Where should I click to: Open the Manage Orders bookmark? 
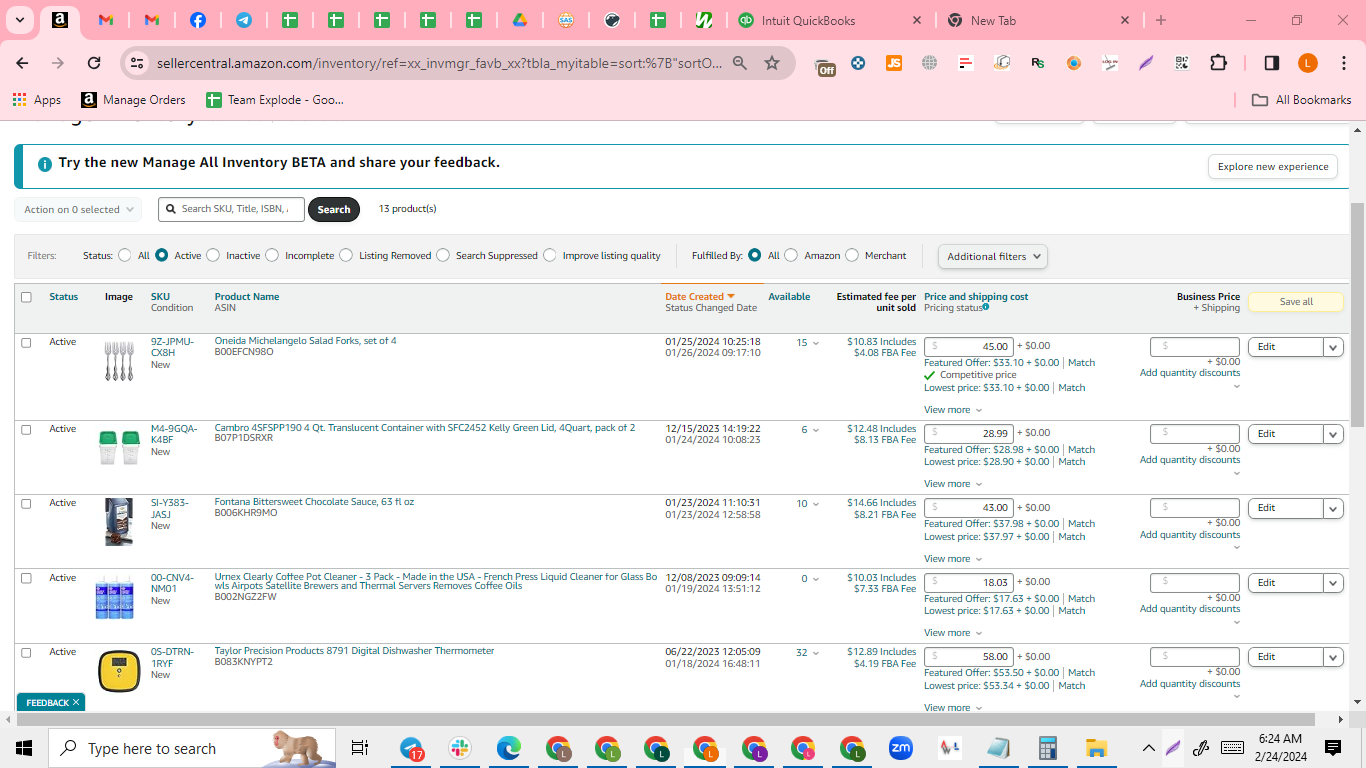pos(134,100)
